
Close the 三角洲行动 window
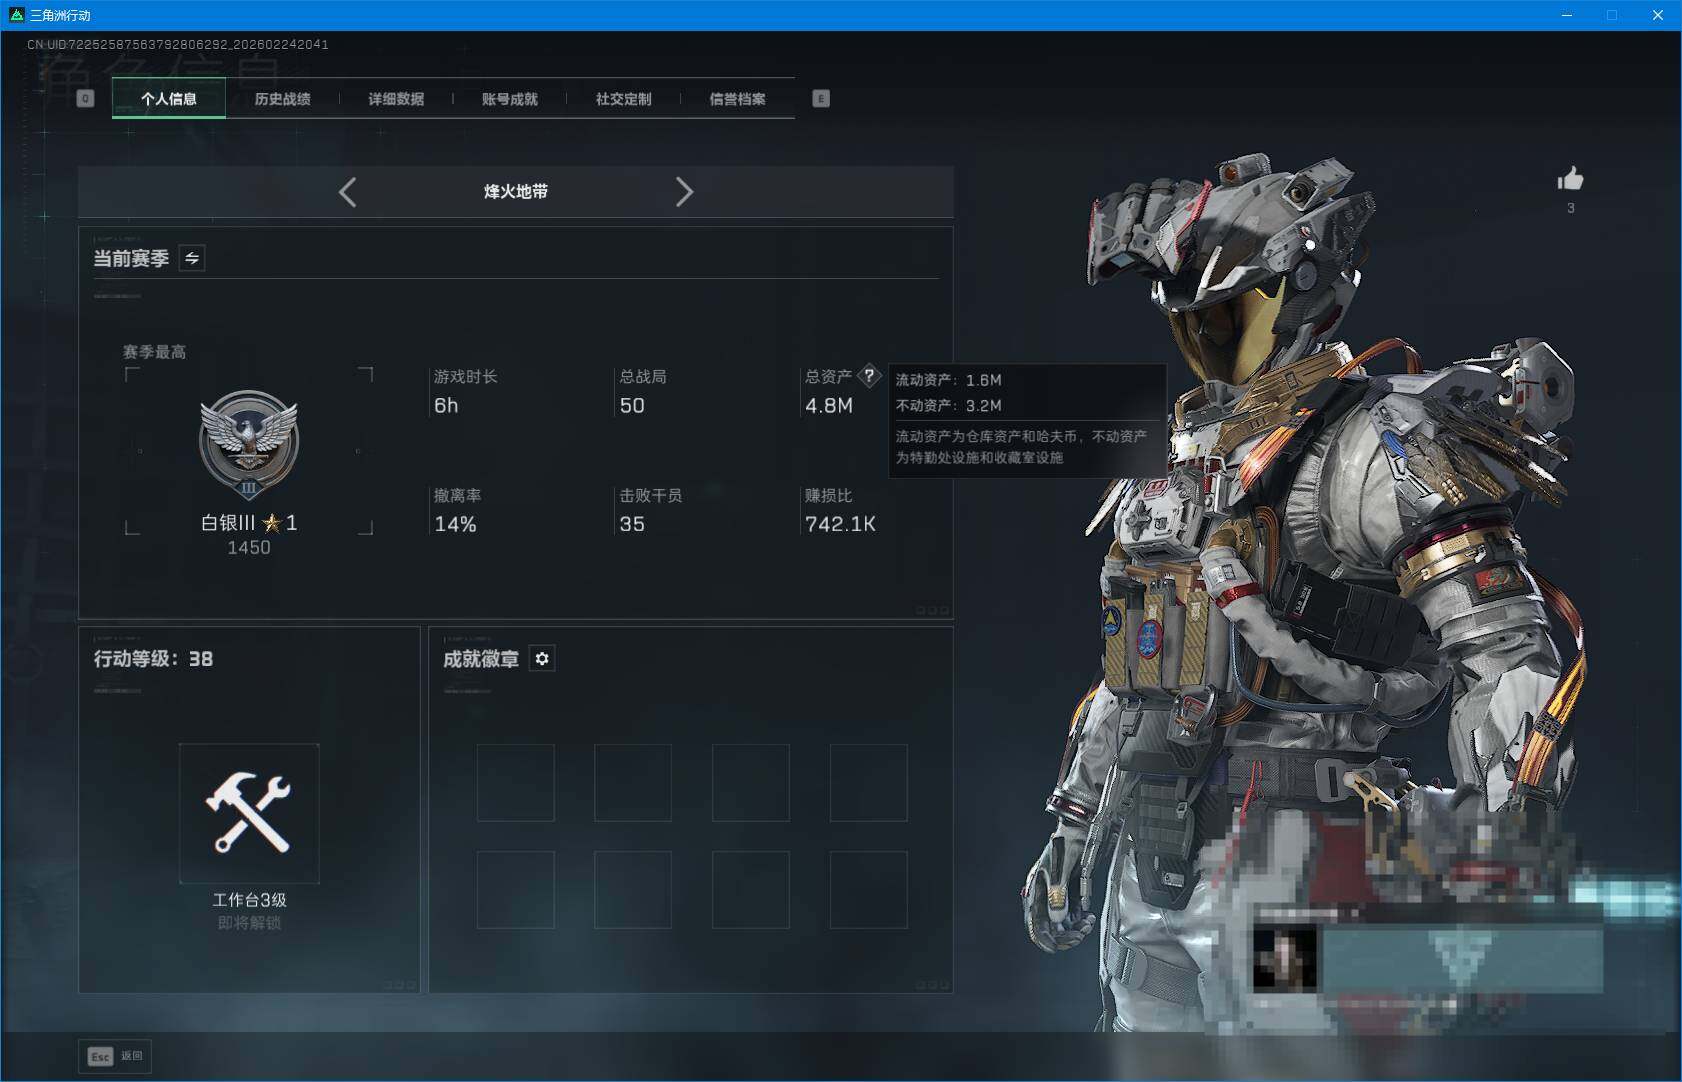pyautogui.click(x=1657, y=15)
